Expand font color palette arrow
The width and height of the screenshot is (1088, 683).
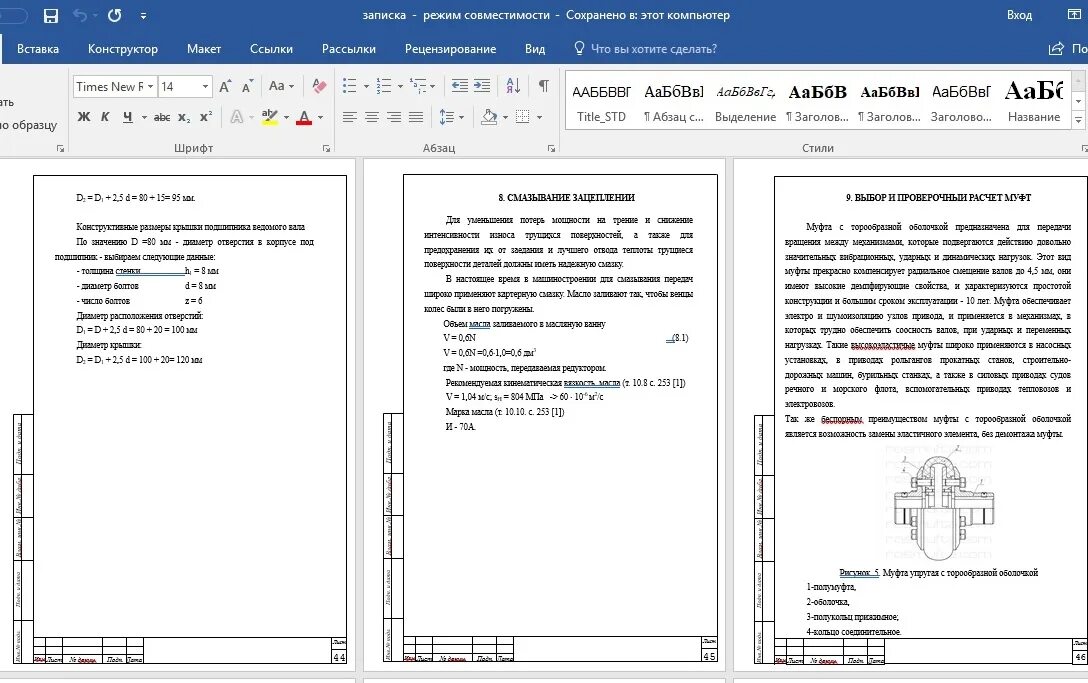[x=320, y=117]
